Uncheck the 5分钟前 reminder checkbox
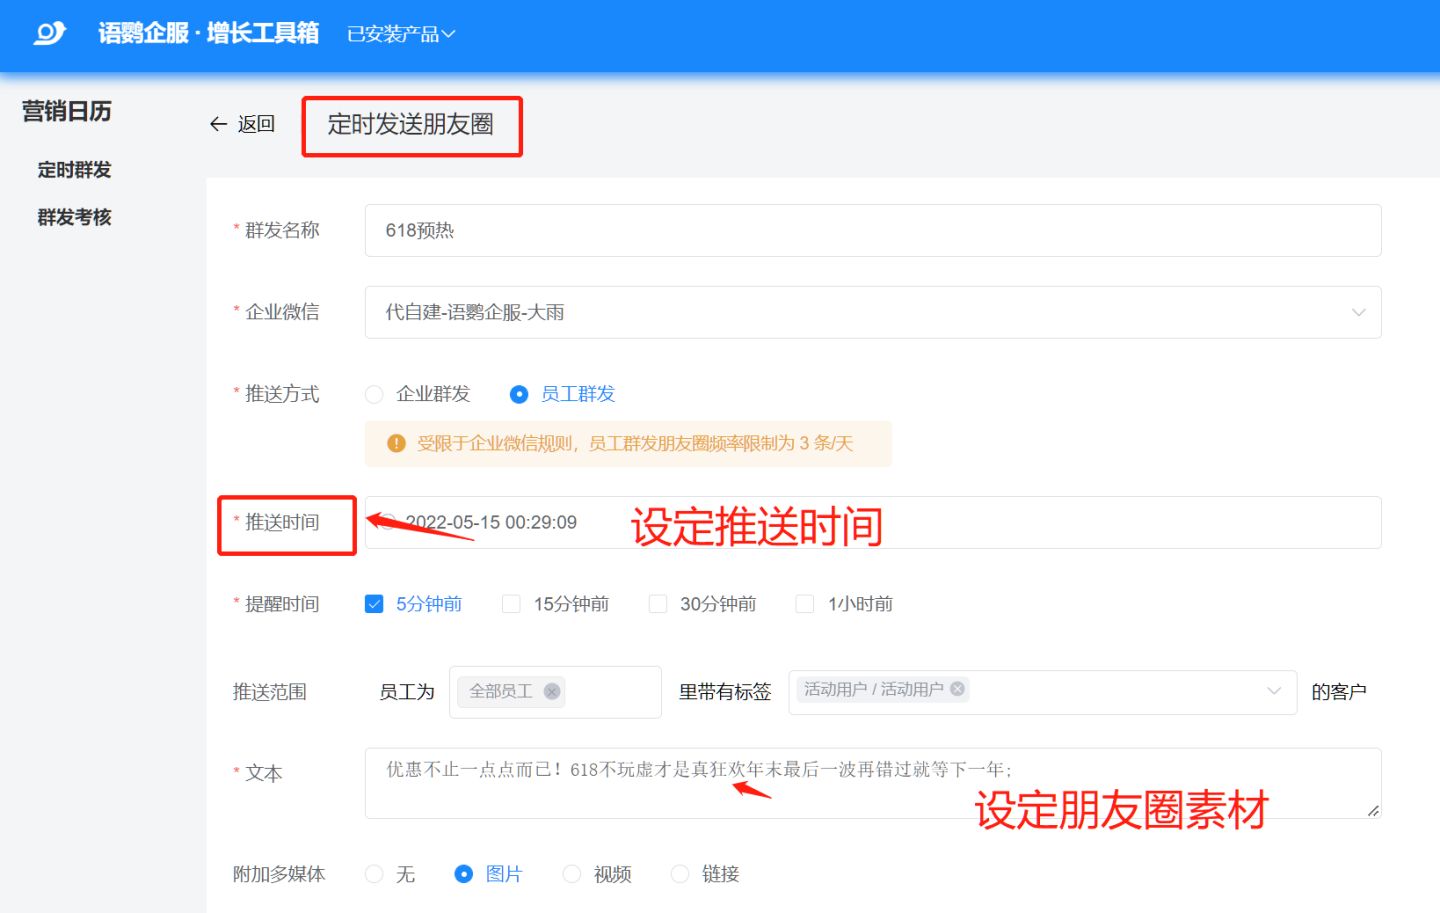This screenshot has width=1440, height=913. 374,604
